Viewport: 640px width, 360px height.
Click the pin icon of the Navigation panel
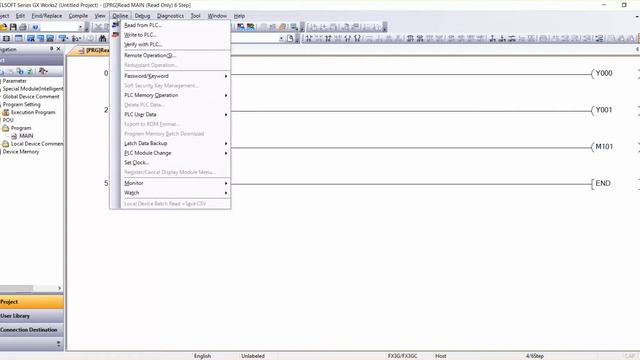pos(51,49)
